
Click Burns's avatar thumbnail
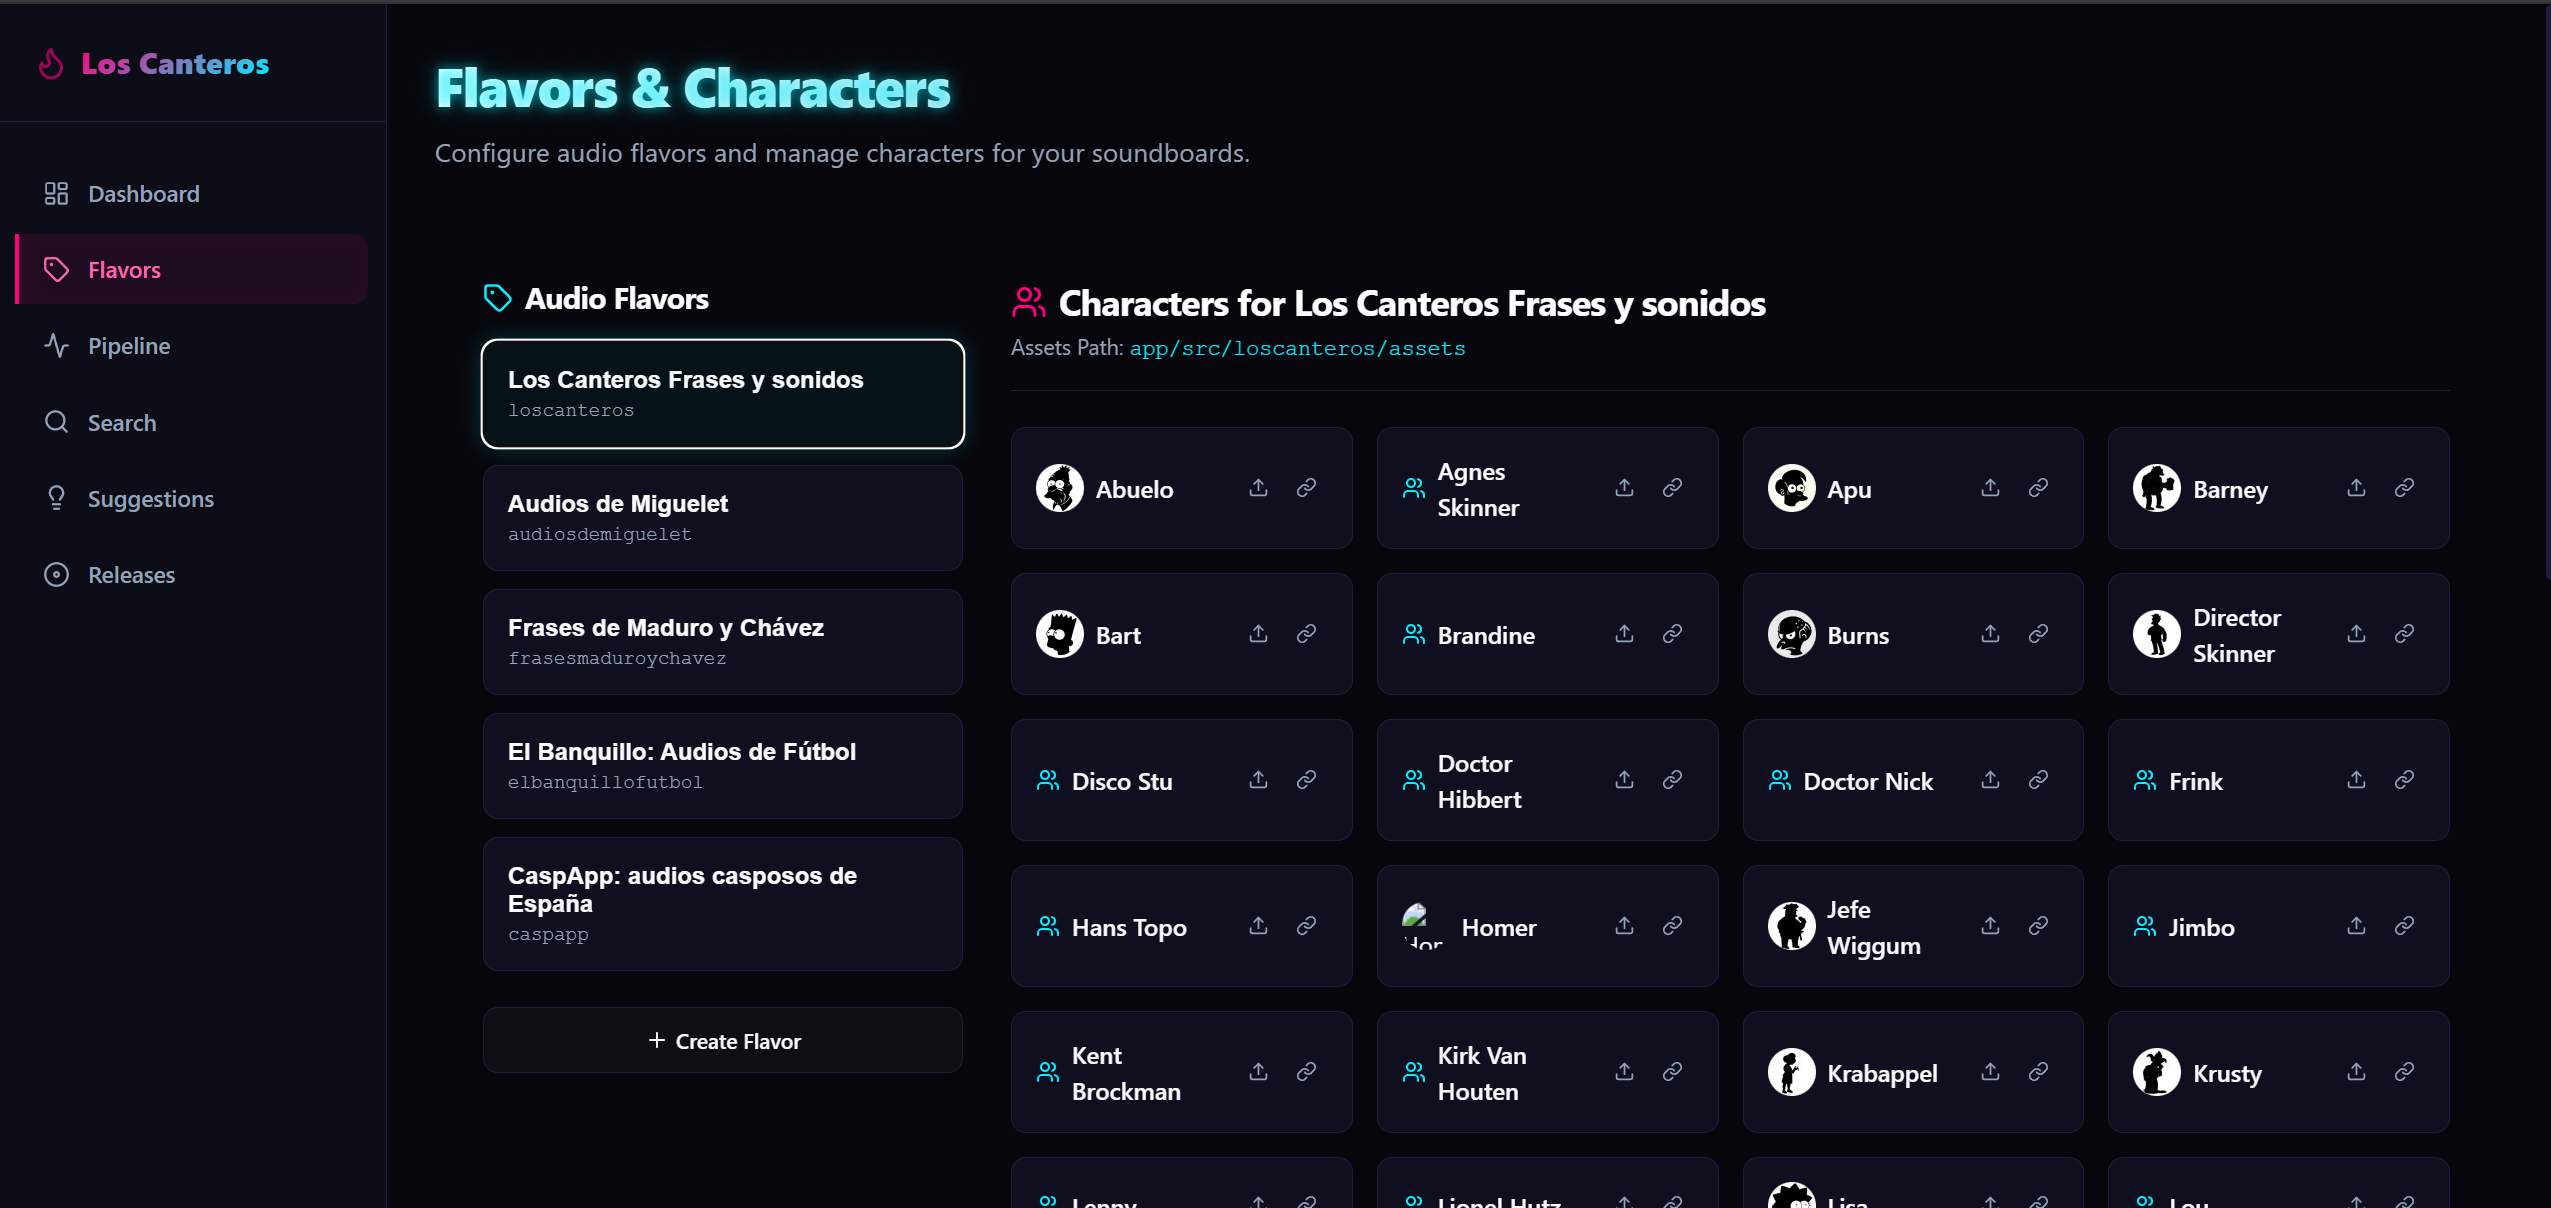coord(1791,634)
